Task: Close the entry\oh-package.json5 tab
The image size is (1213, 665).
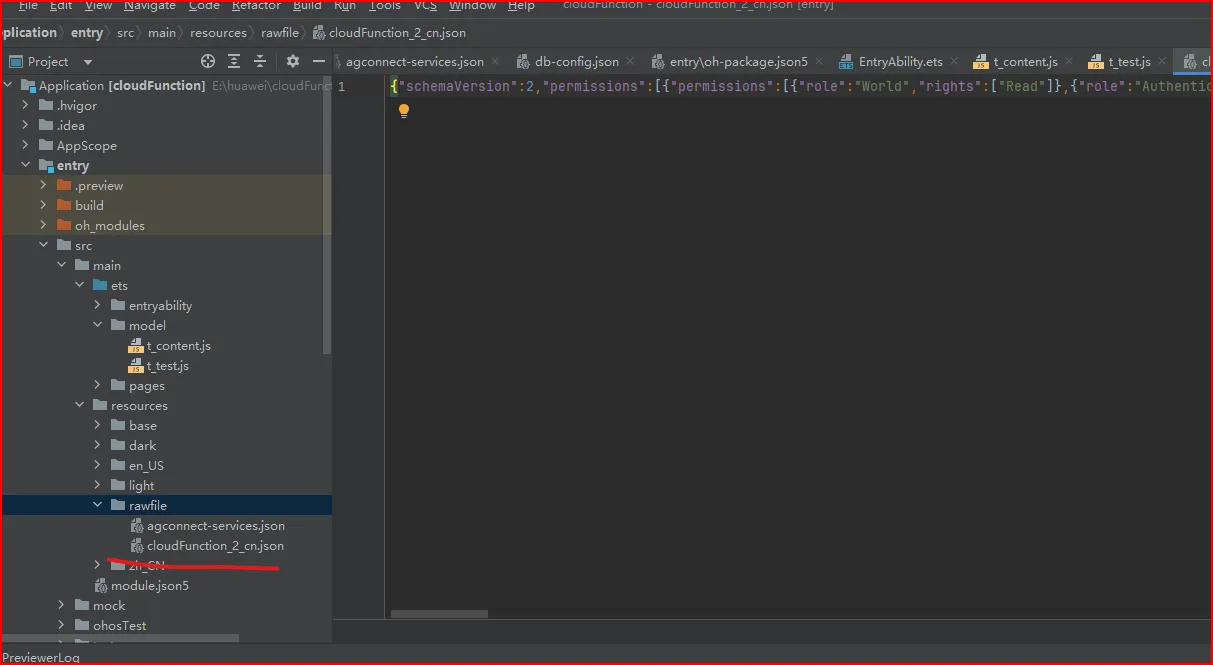Action: pos(821,62)
